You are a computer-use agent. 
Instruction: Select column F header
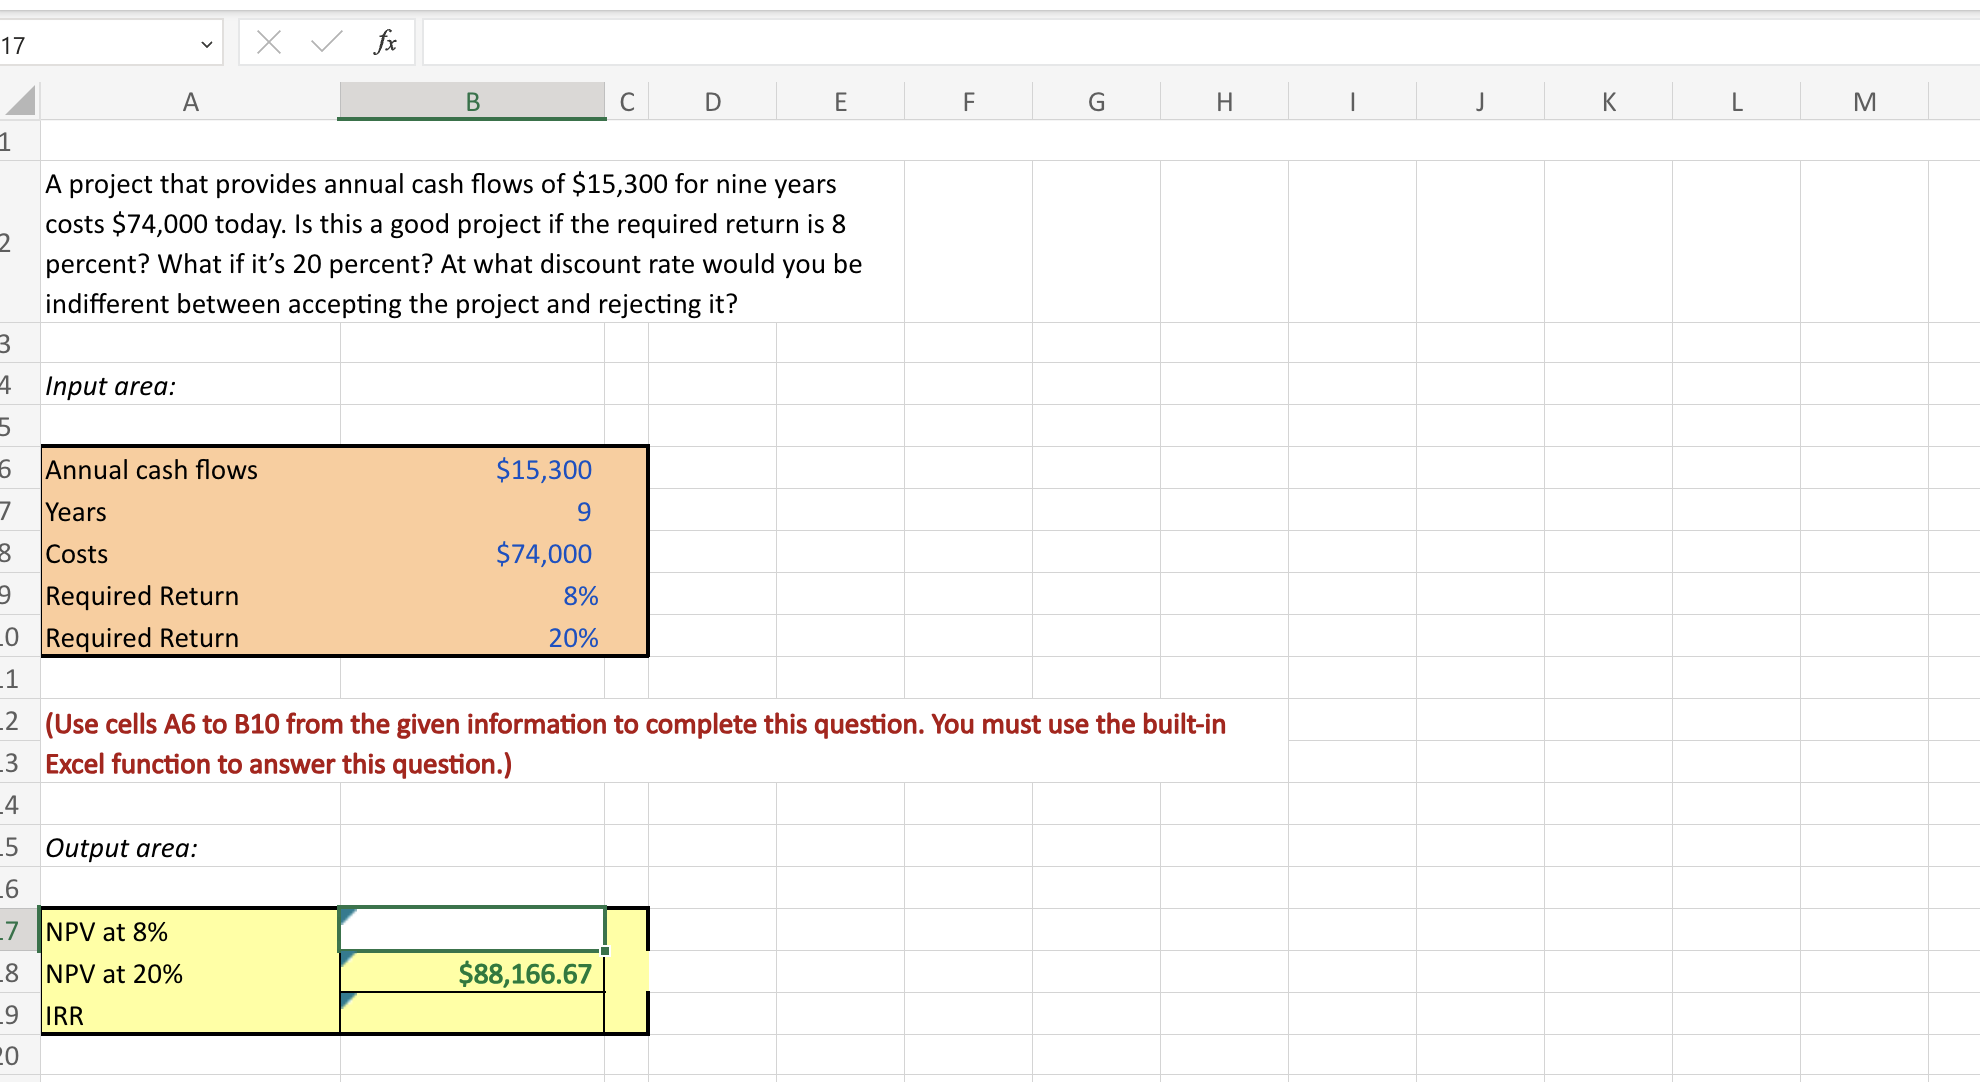coord(968,102)
